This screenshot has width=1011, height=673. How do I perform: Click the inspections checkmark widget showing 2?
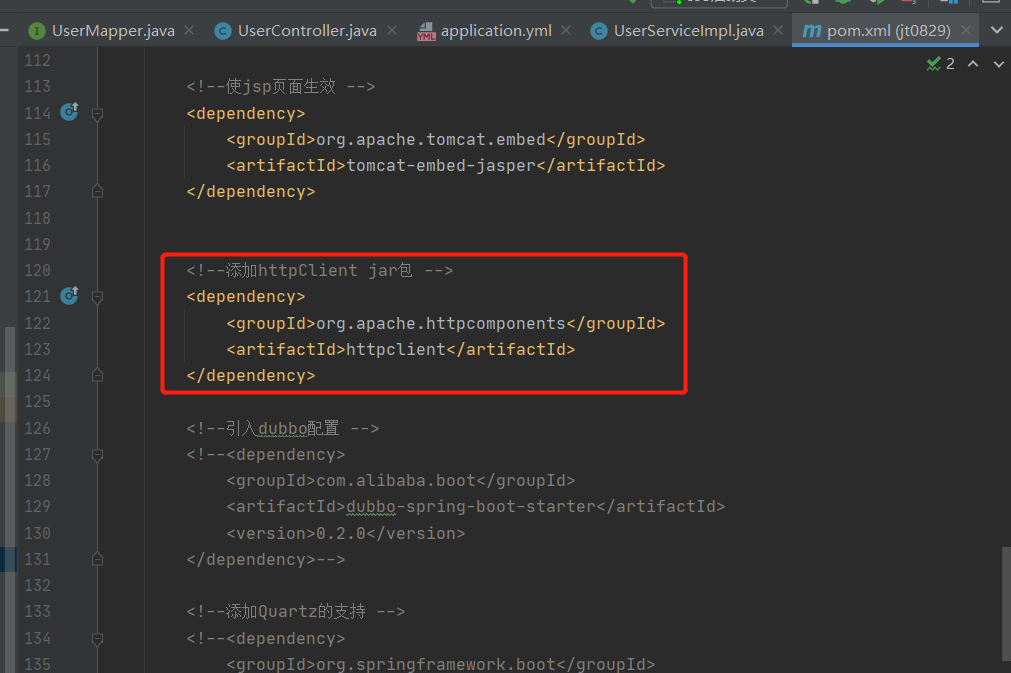tap(941, 64)
